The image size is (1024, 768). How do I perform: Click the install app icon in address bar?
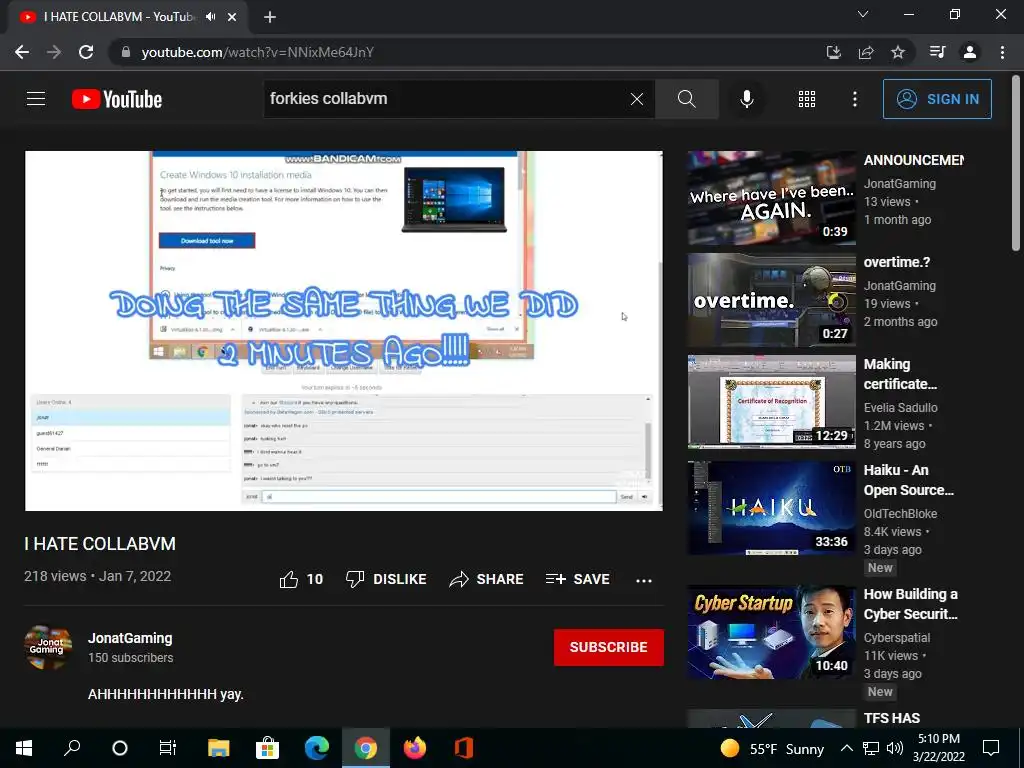(x=833, y=52)
